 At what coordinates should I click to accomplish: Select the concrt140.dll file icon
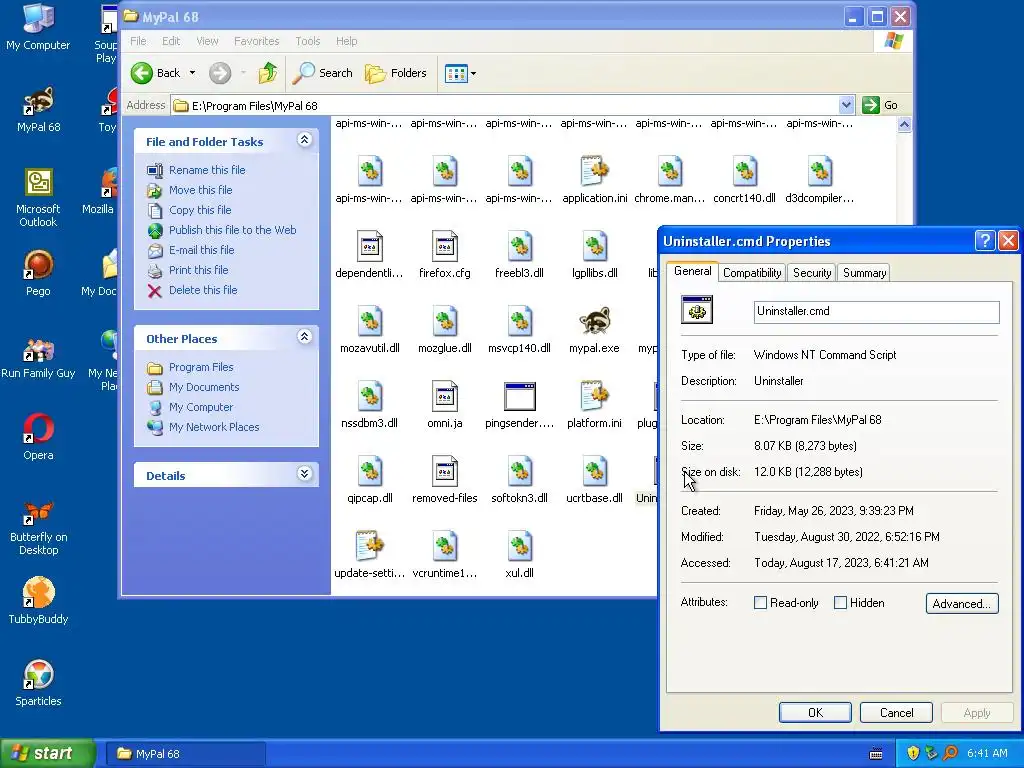tap(744, 171)
